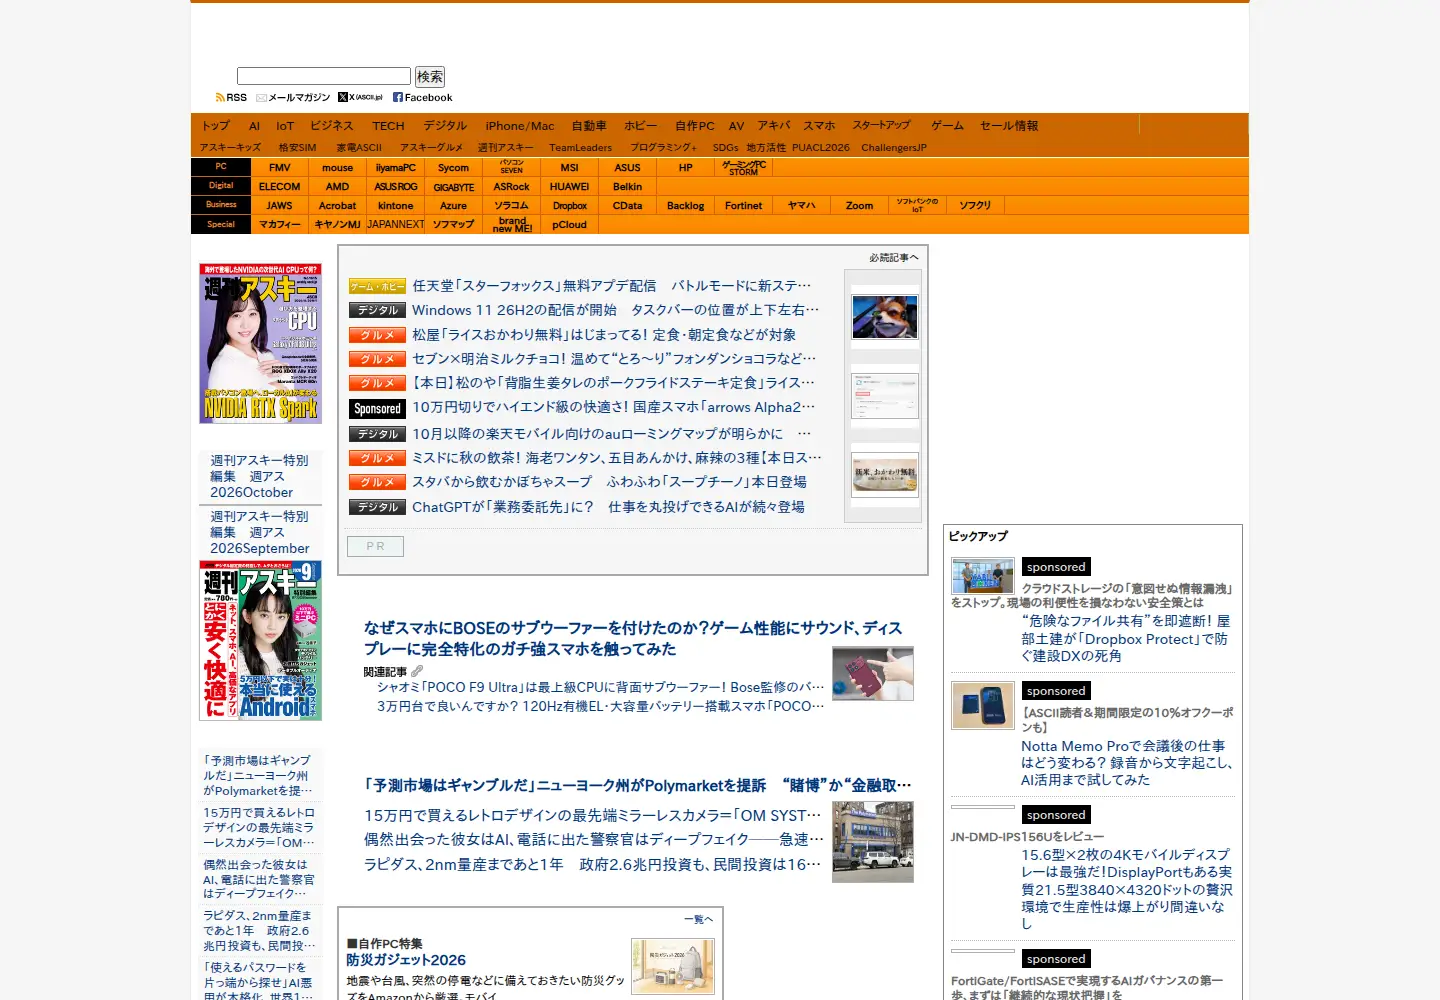The height and width of the screenshot is (1000, 1440).
Task: Open the RSS feed icon link
Action: coord(231,98)
